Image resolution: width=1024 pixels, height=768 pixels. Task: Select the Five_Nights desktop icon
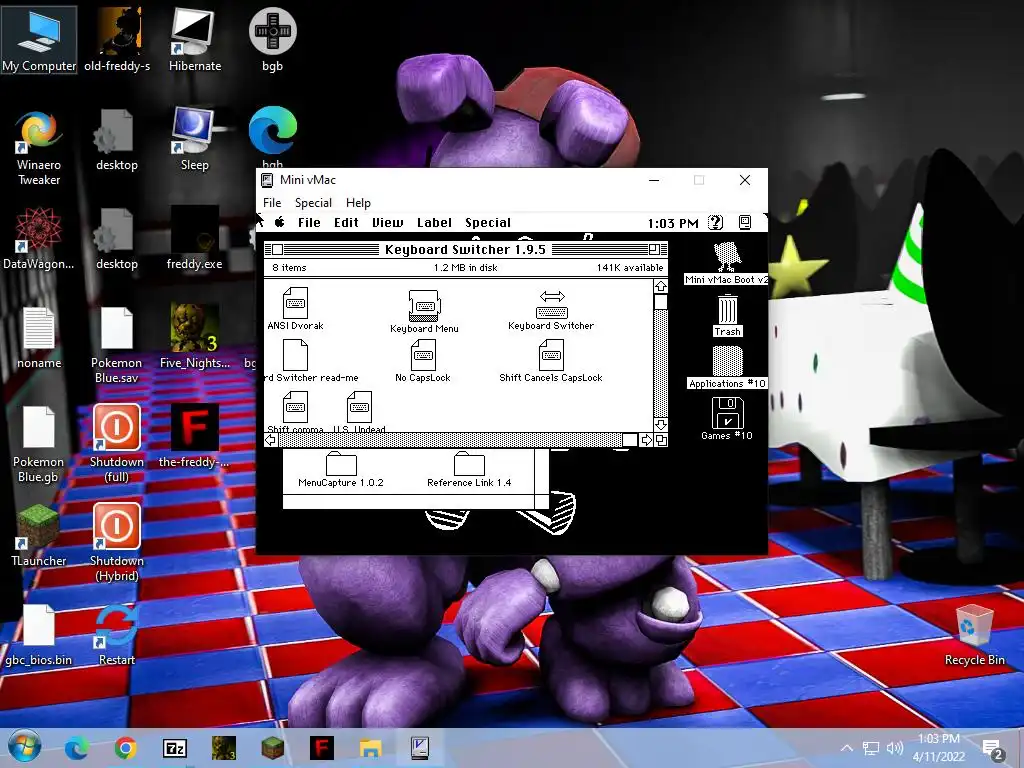(x=195, y=337)
